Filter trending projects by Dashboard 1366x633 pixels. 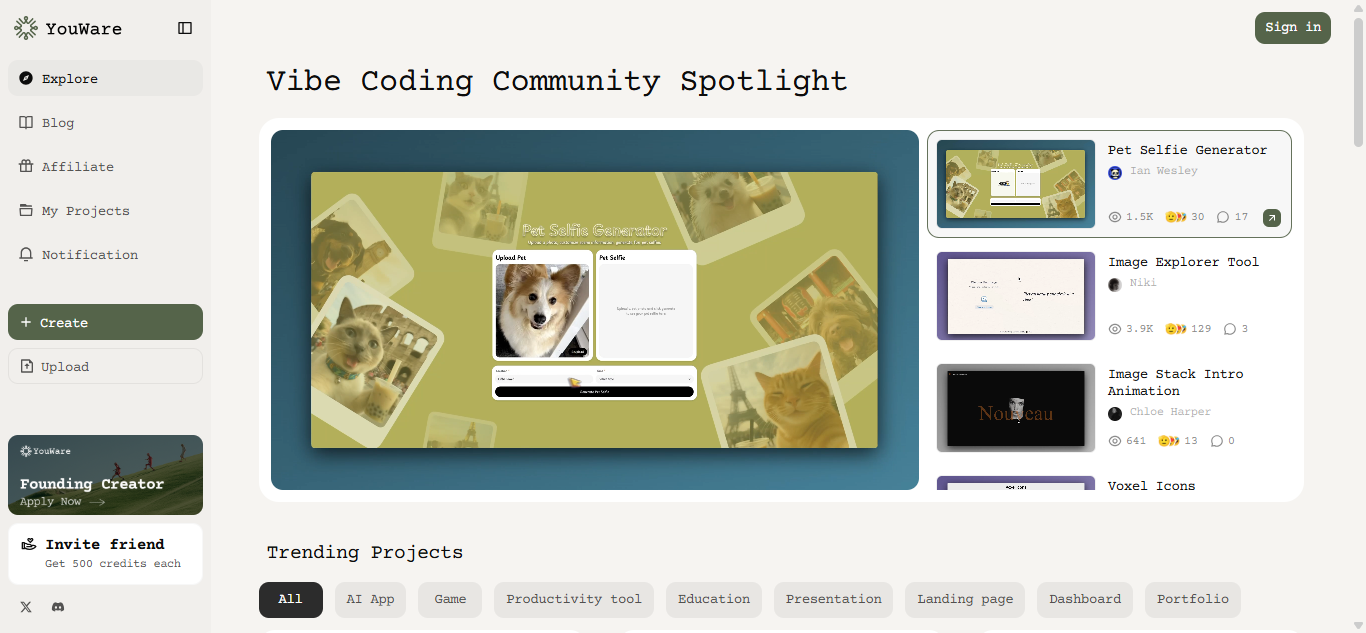coord(1085,600)
